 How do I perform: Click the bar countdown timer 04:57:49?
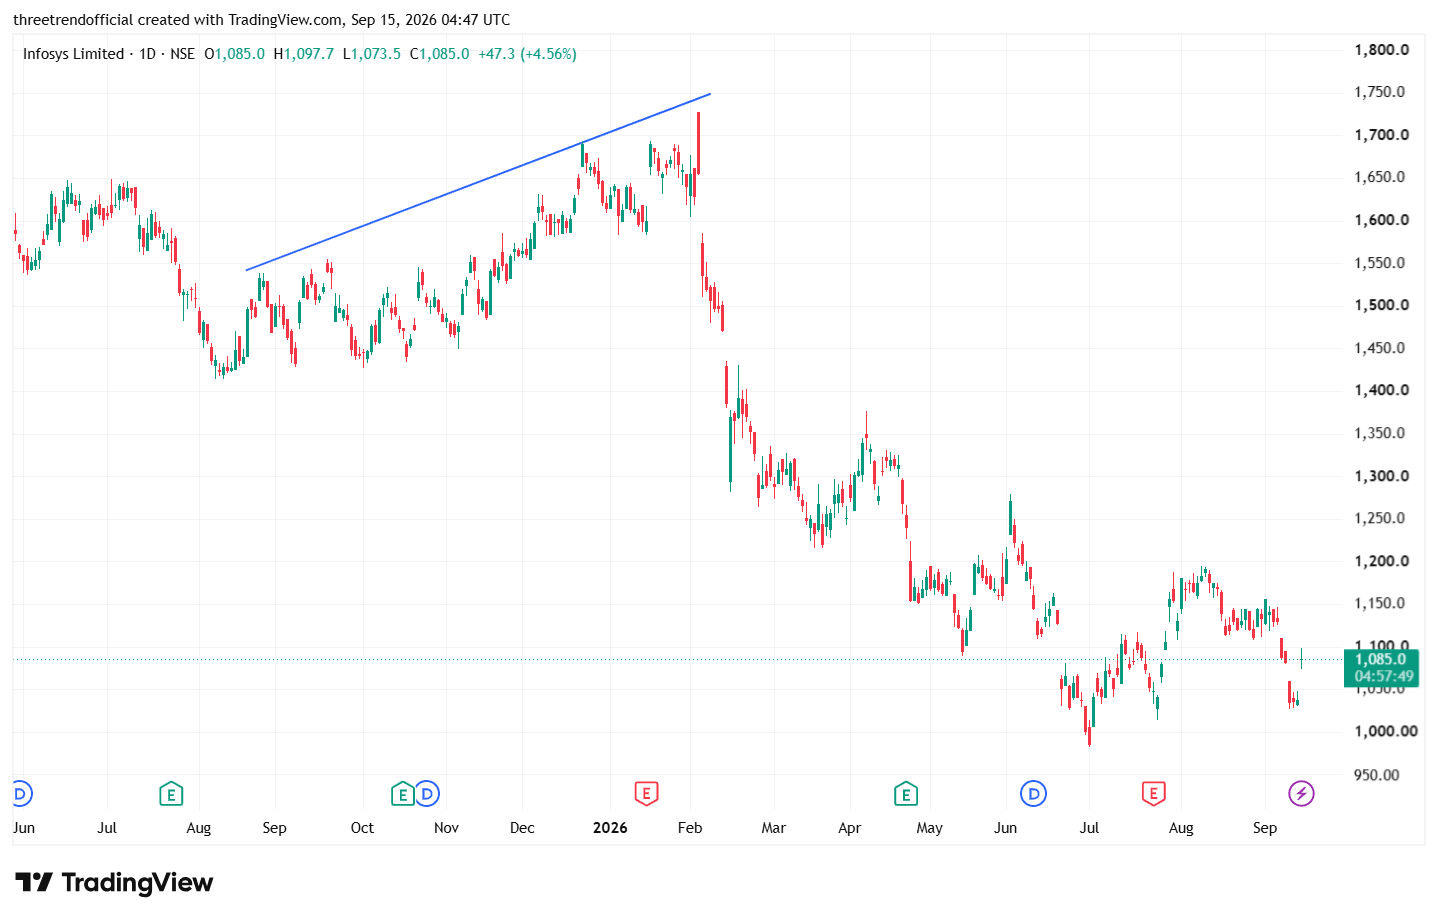tap(1384, 676)
